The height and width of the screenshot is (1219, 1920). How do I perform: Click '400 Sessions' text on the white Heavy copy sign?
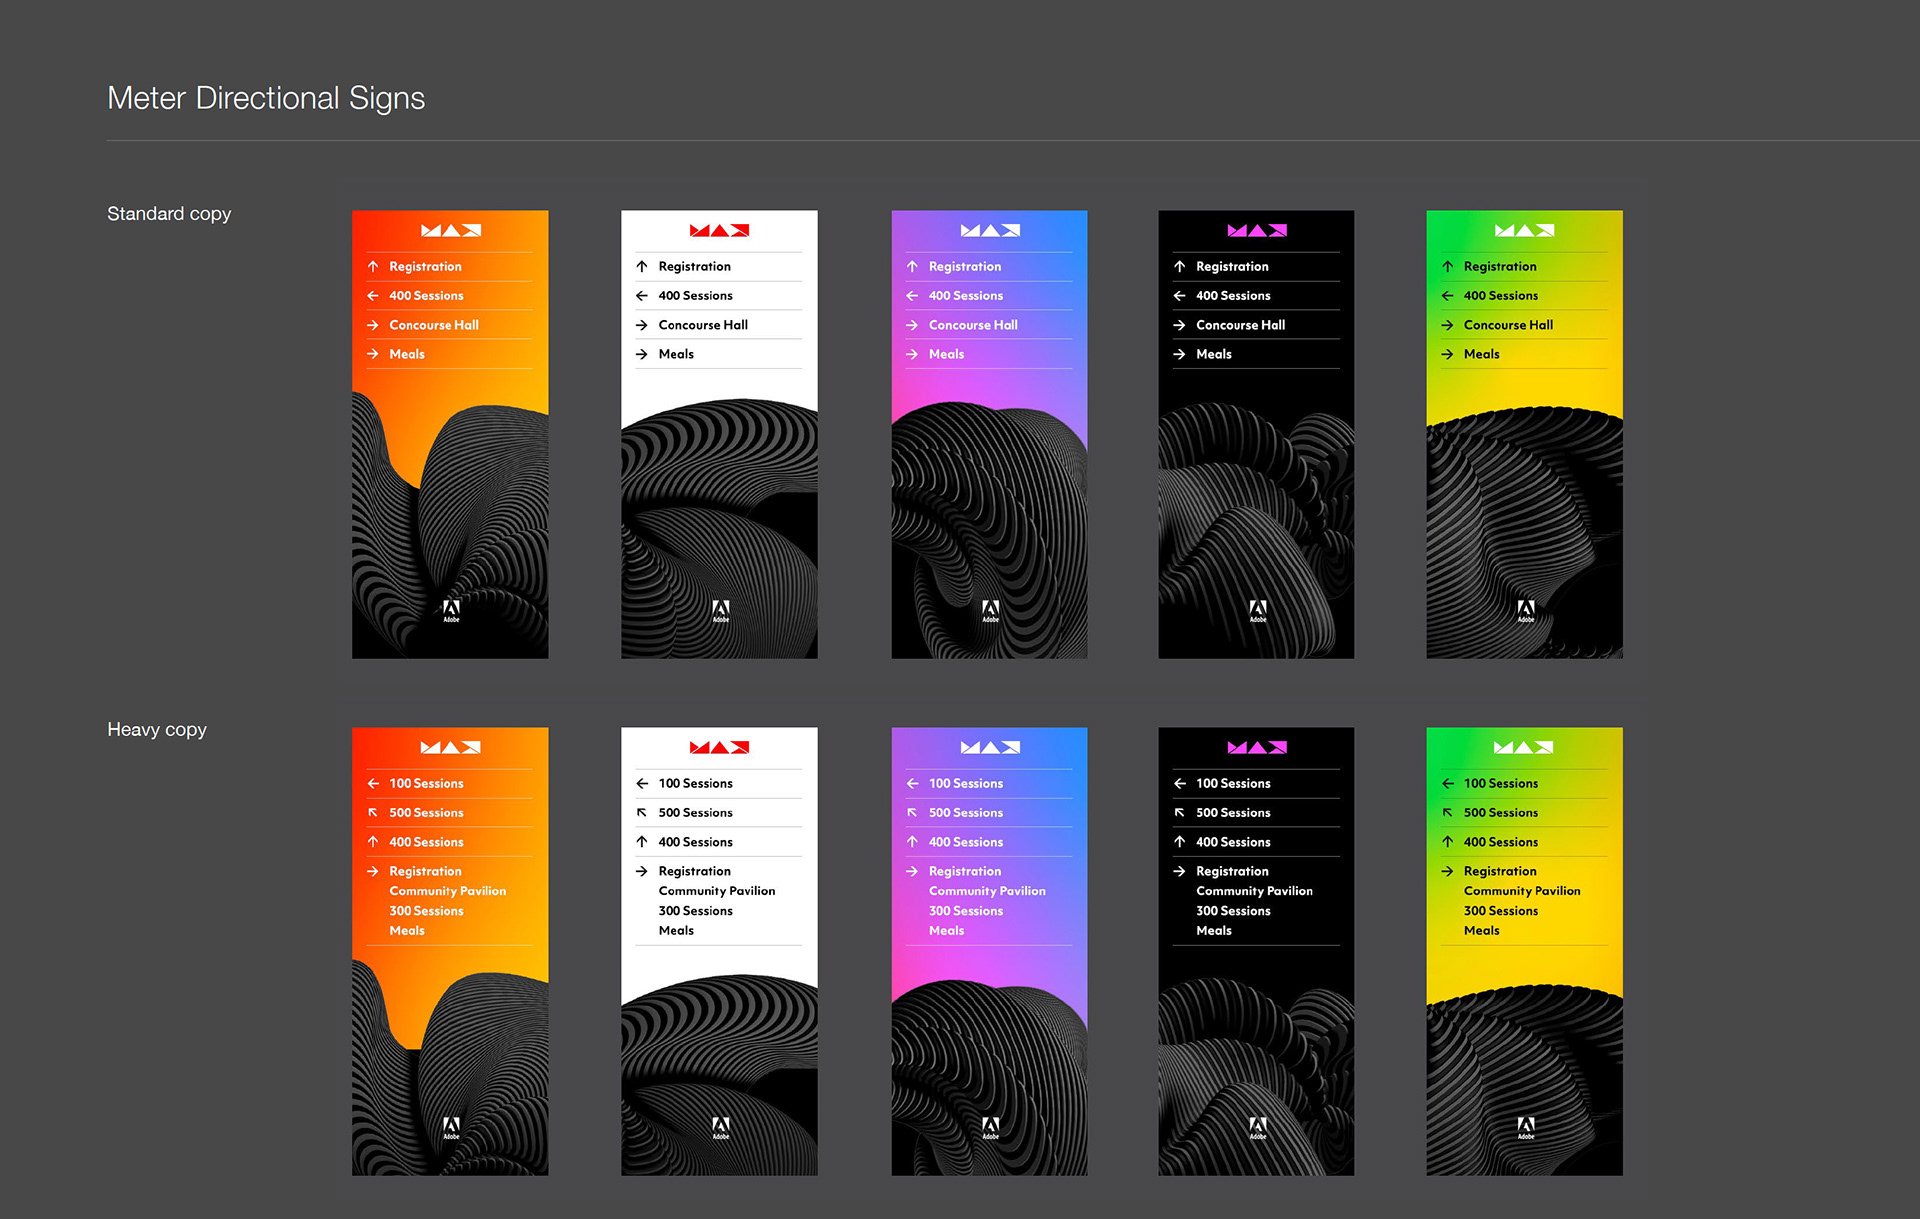pyautogui.click(x=696, y=842)
